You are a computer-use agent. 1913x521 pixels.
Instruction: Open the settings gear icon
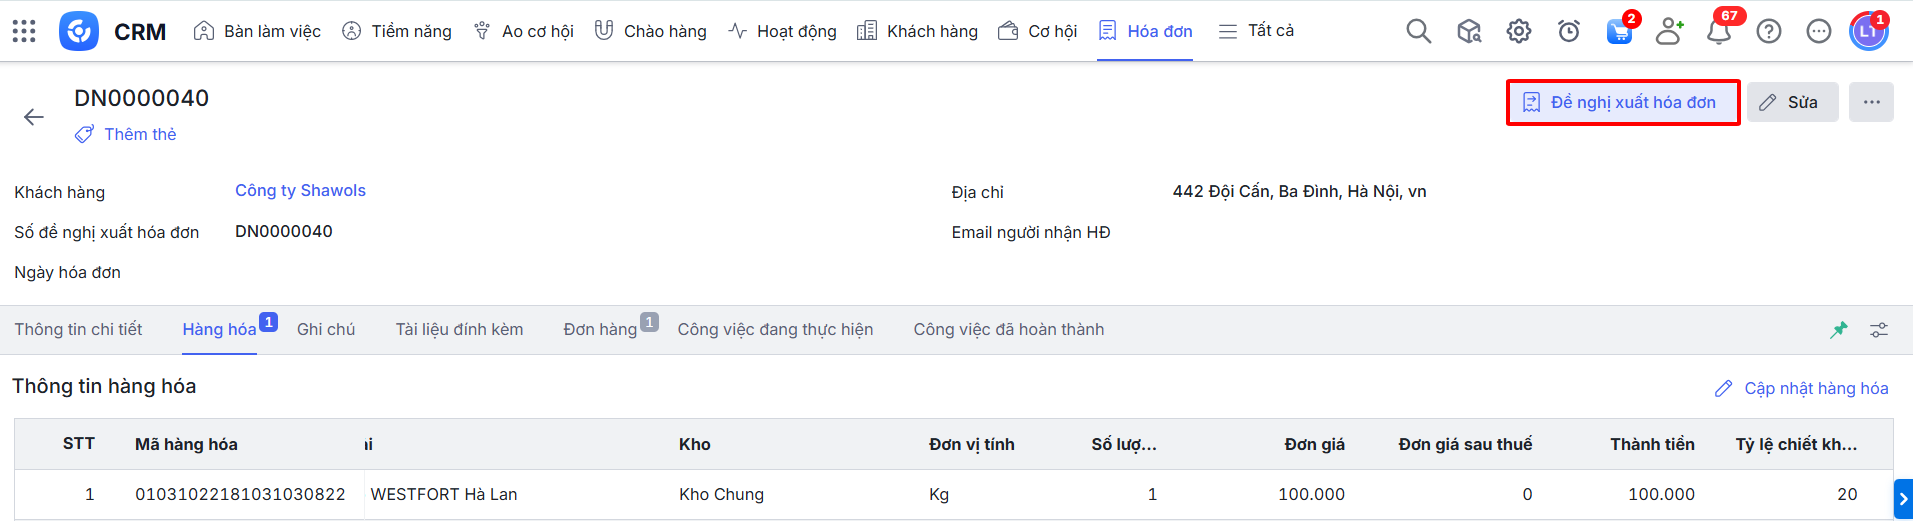click(x=1518, y=31)
